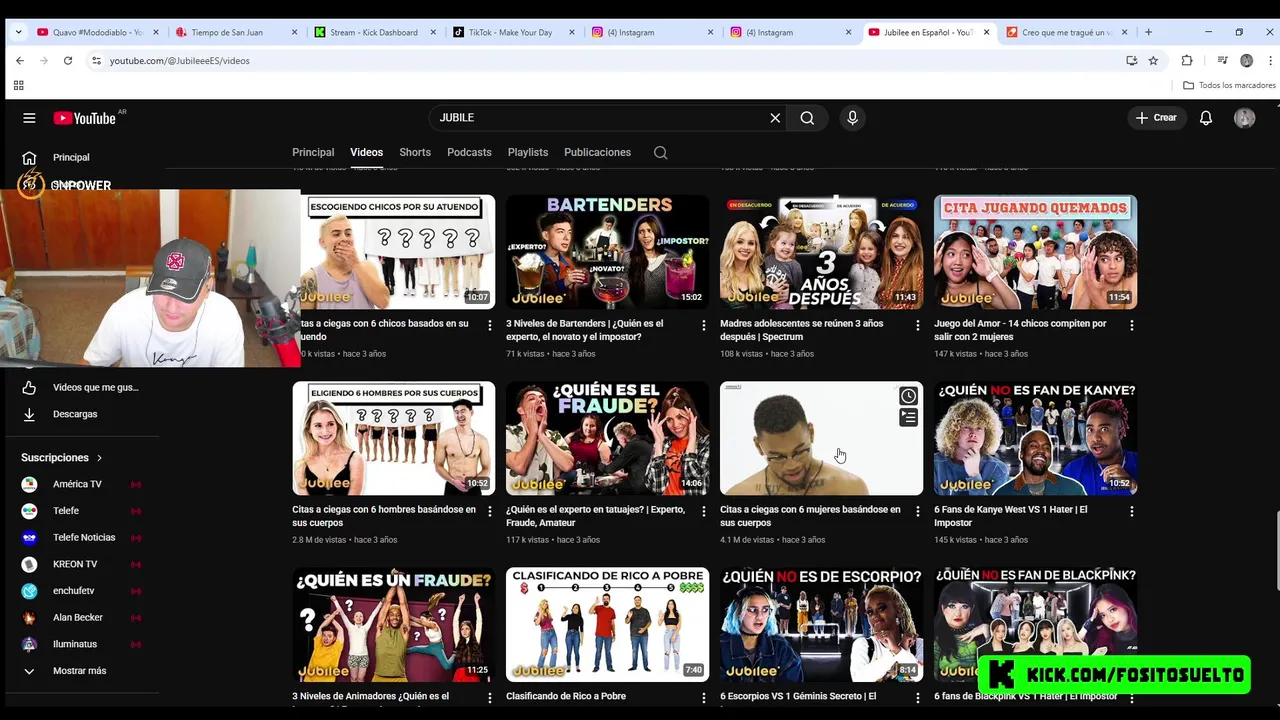Open the Chrome tab search dropdown
The width and height of the screenshot is (1280, 720).
click(18, 32)
